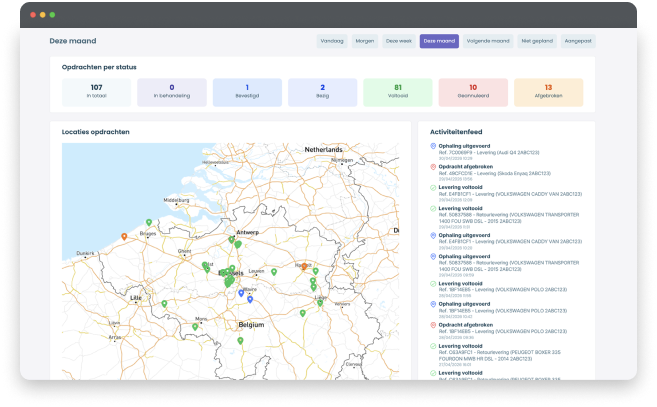Open the Deze week tab
The height and width of the screenshot is (407, 657).
[399, 41]
